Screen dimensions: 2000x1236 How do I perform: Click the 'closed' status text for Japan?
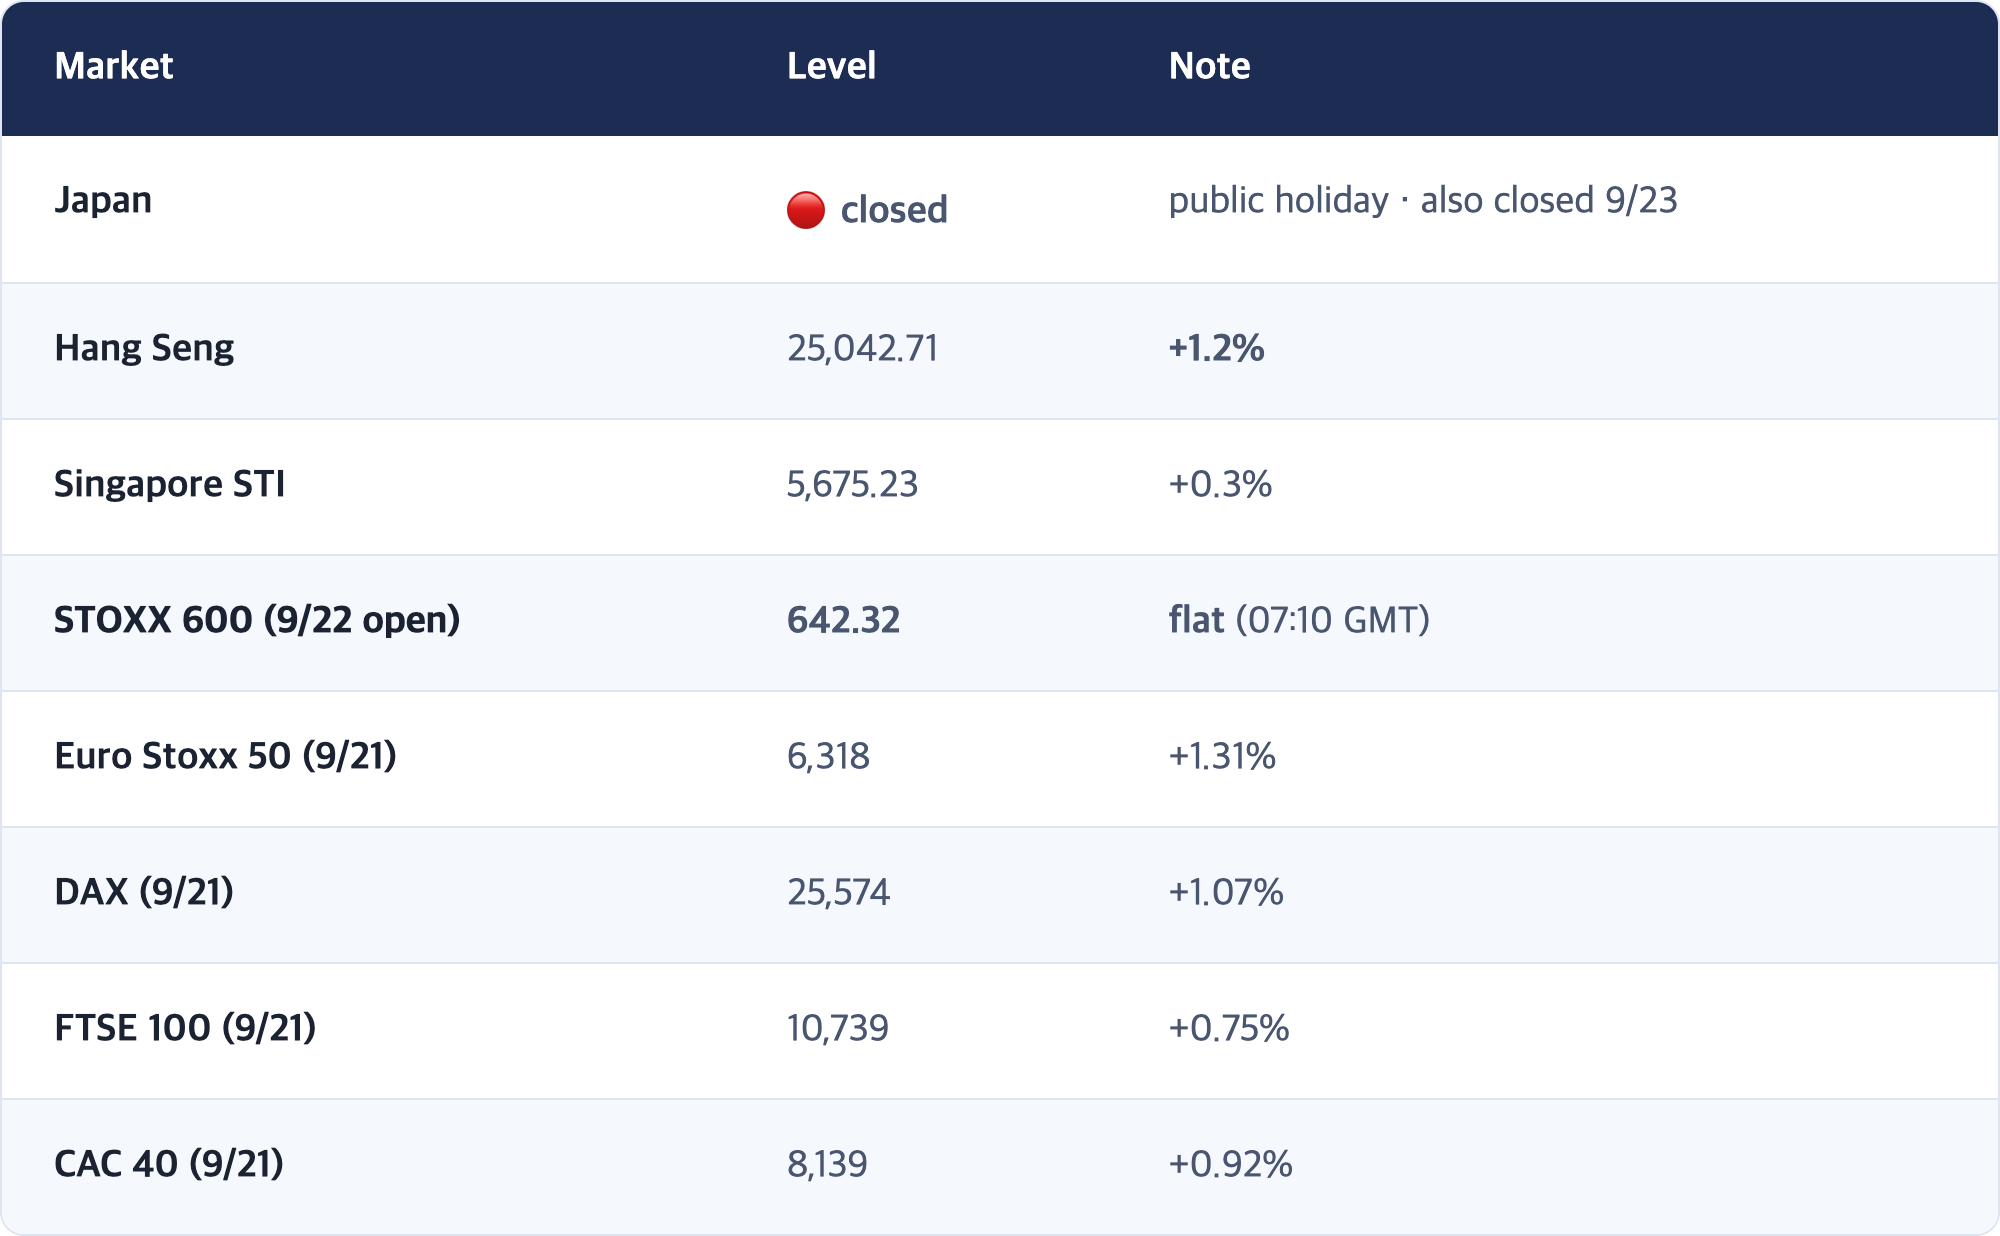tap(894, 210)
